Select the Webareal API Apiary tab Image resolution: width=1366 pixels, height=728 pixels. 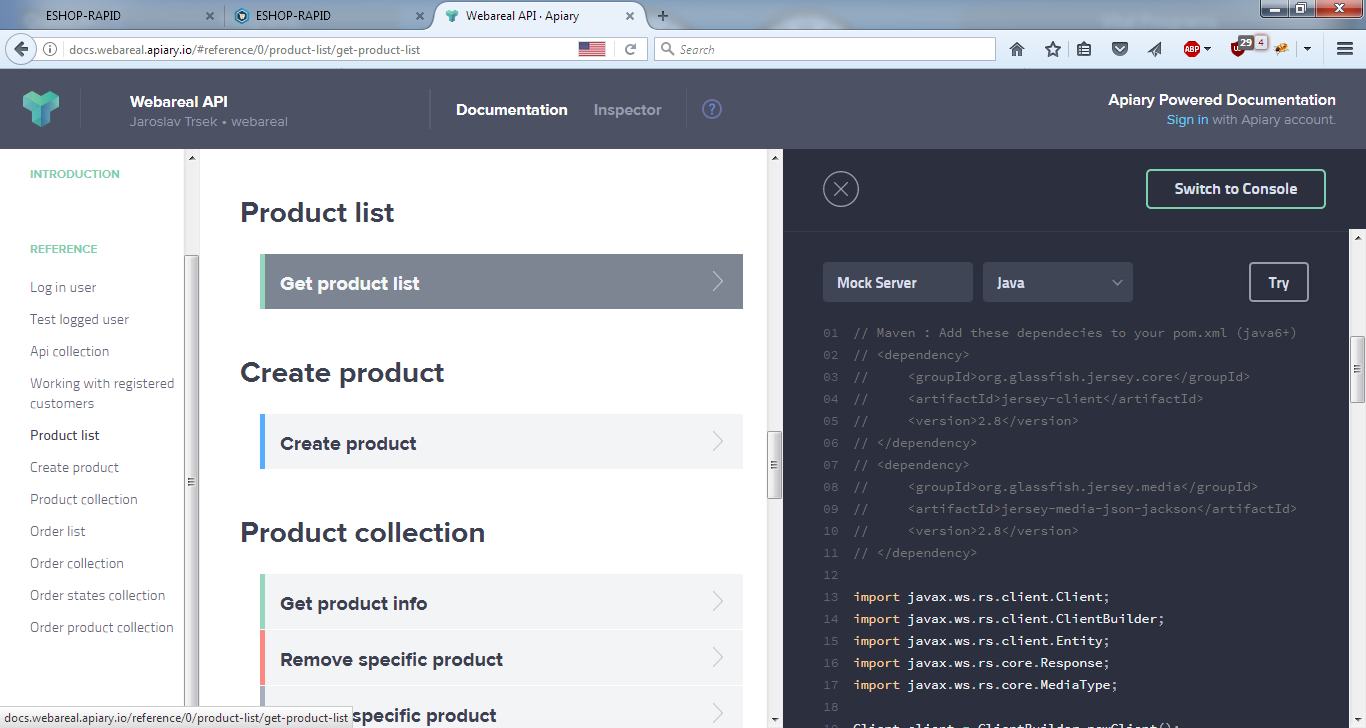[538, 16]
